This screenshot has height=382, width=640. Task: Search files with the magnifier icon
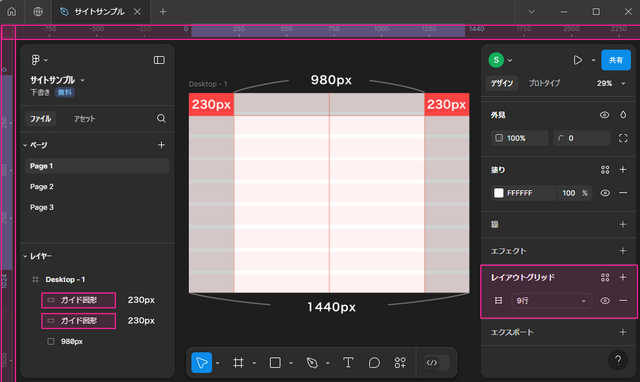coord(161,118)
